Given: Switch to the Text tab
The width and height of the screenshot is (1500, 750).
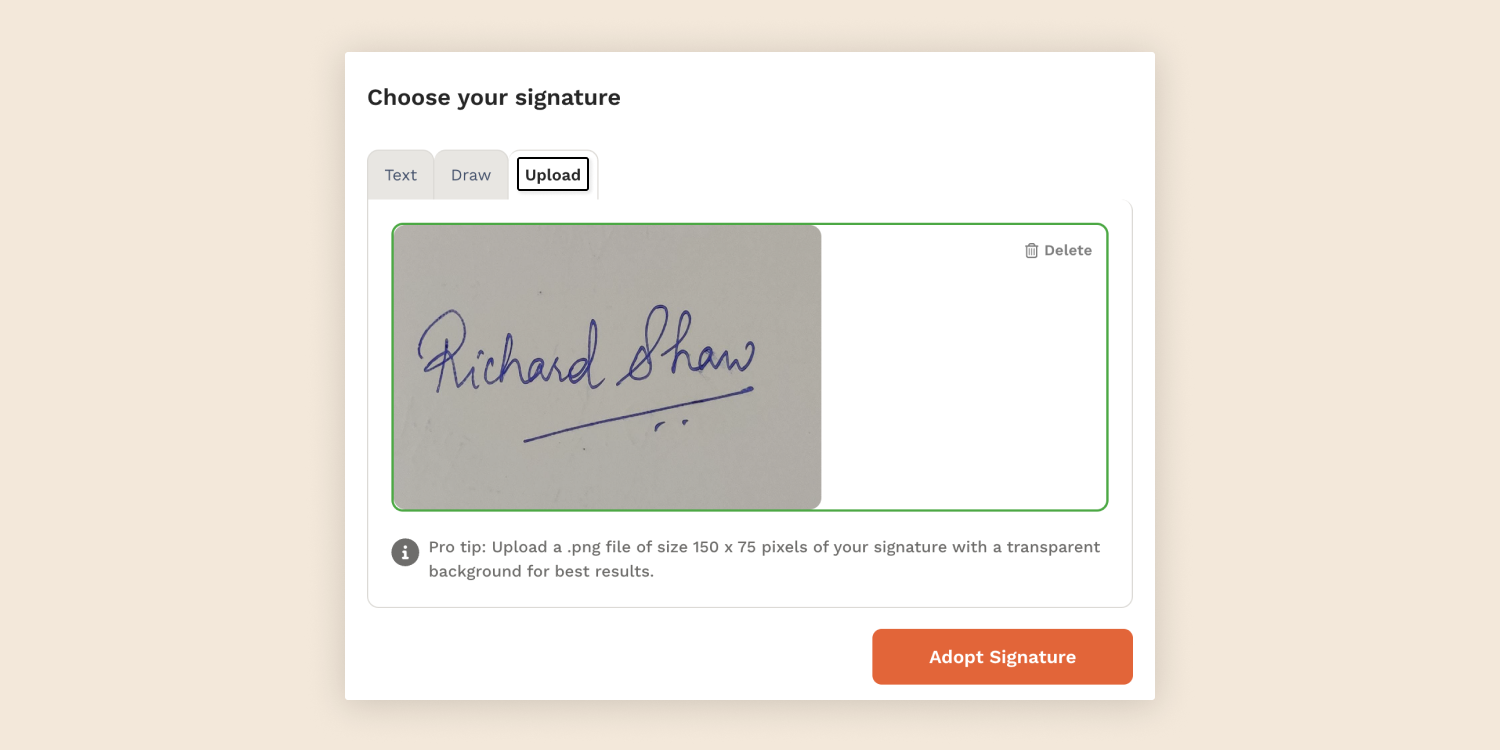Looking at the screenshot, I should (400, 175).
